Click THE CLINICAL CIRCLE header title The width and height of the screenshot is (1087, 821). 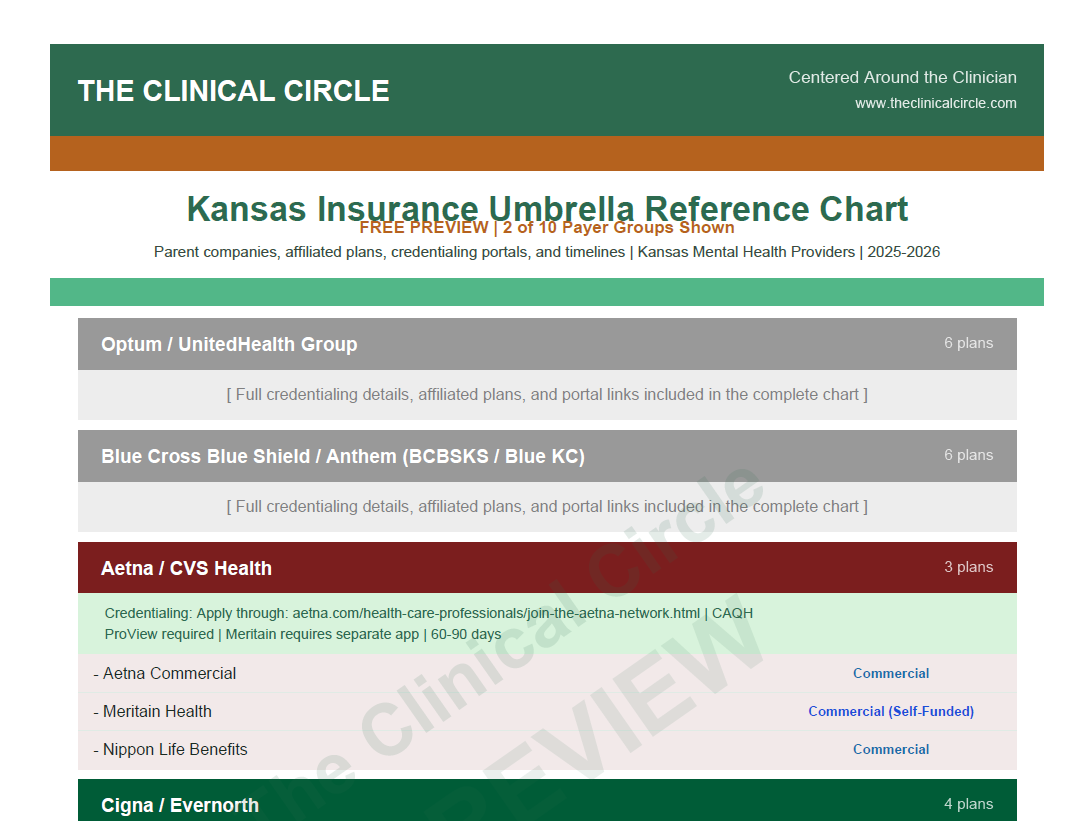234,91
